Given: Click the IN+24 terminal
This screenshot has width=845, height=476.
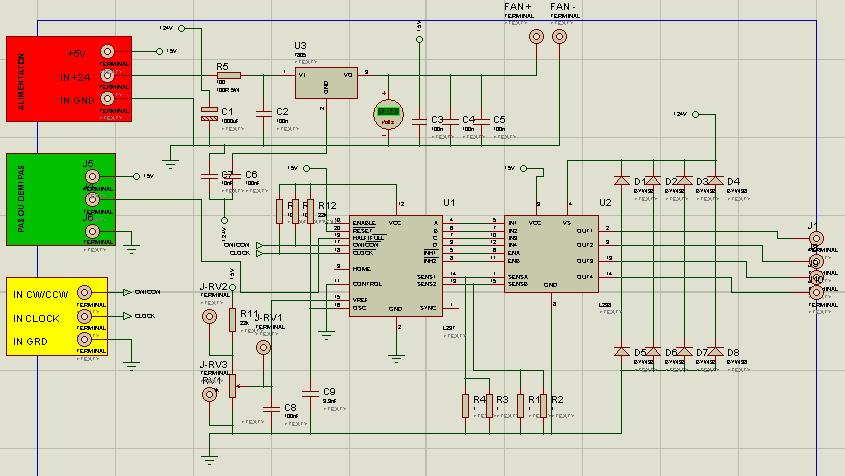Looking at the screenshot, I should pos(108,75).
